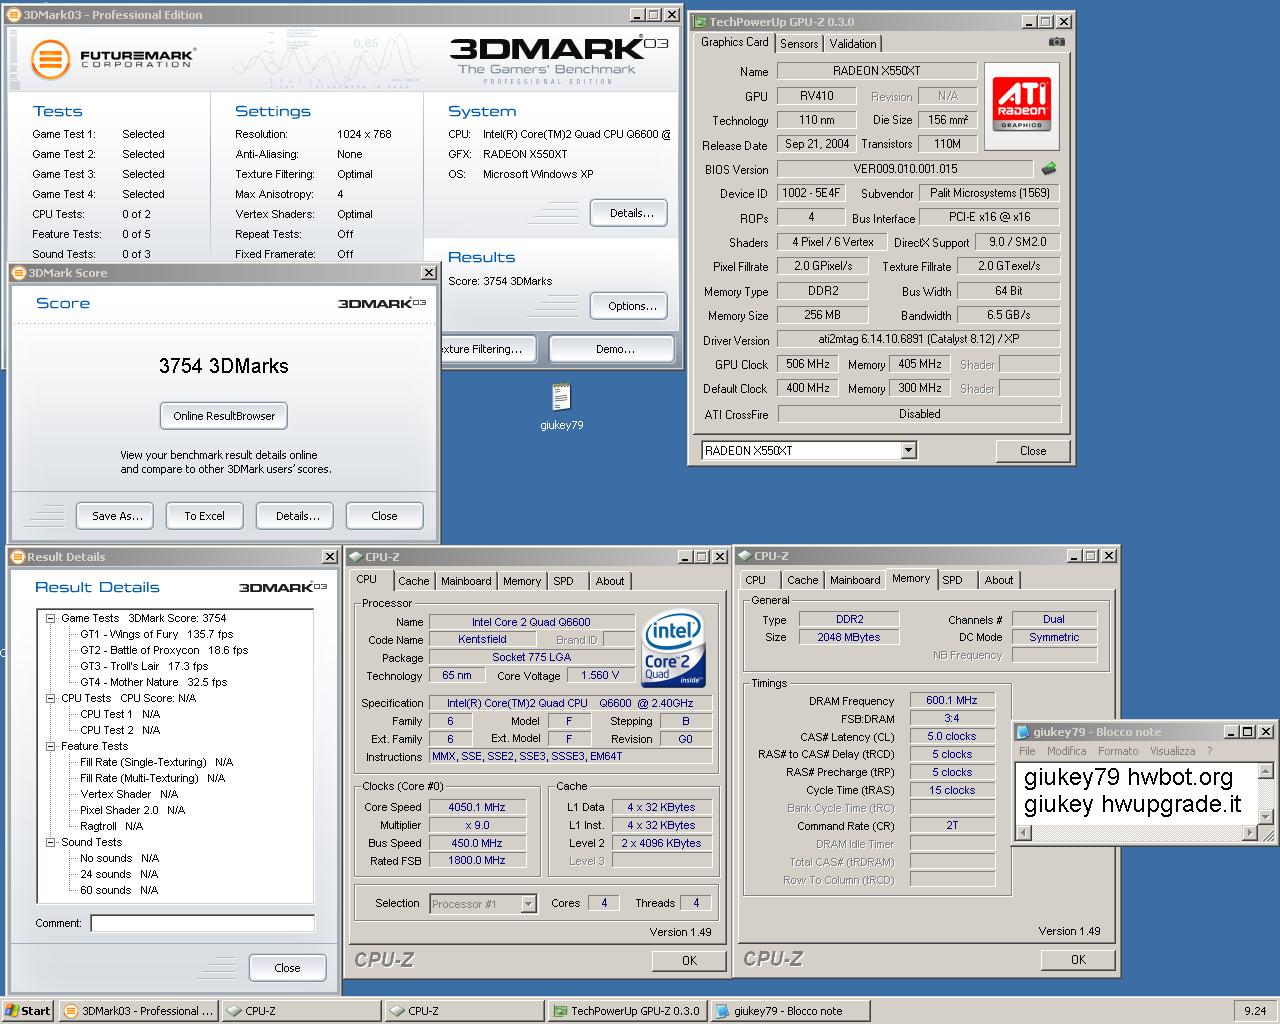The width and height of the screenshot is (1280, 1024).
Task: Click Close button in 3DMark Score dialog
Action: [x=384, y=516]
